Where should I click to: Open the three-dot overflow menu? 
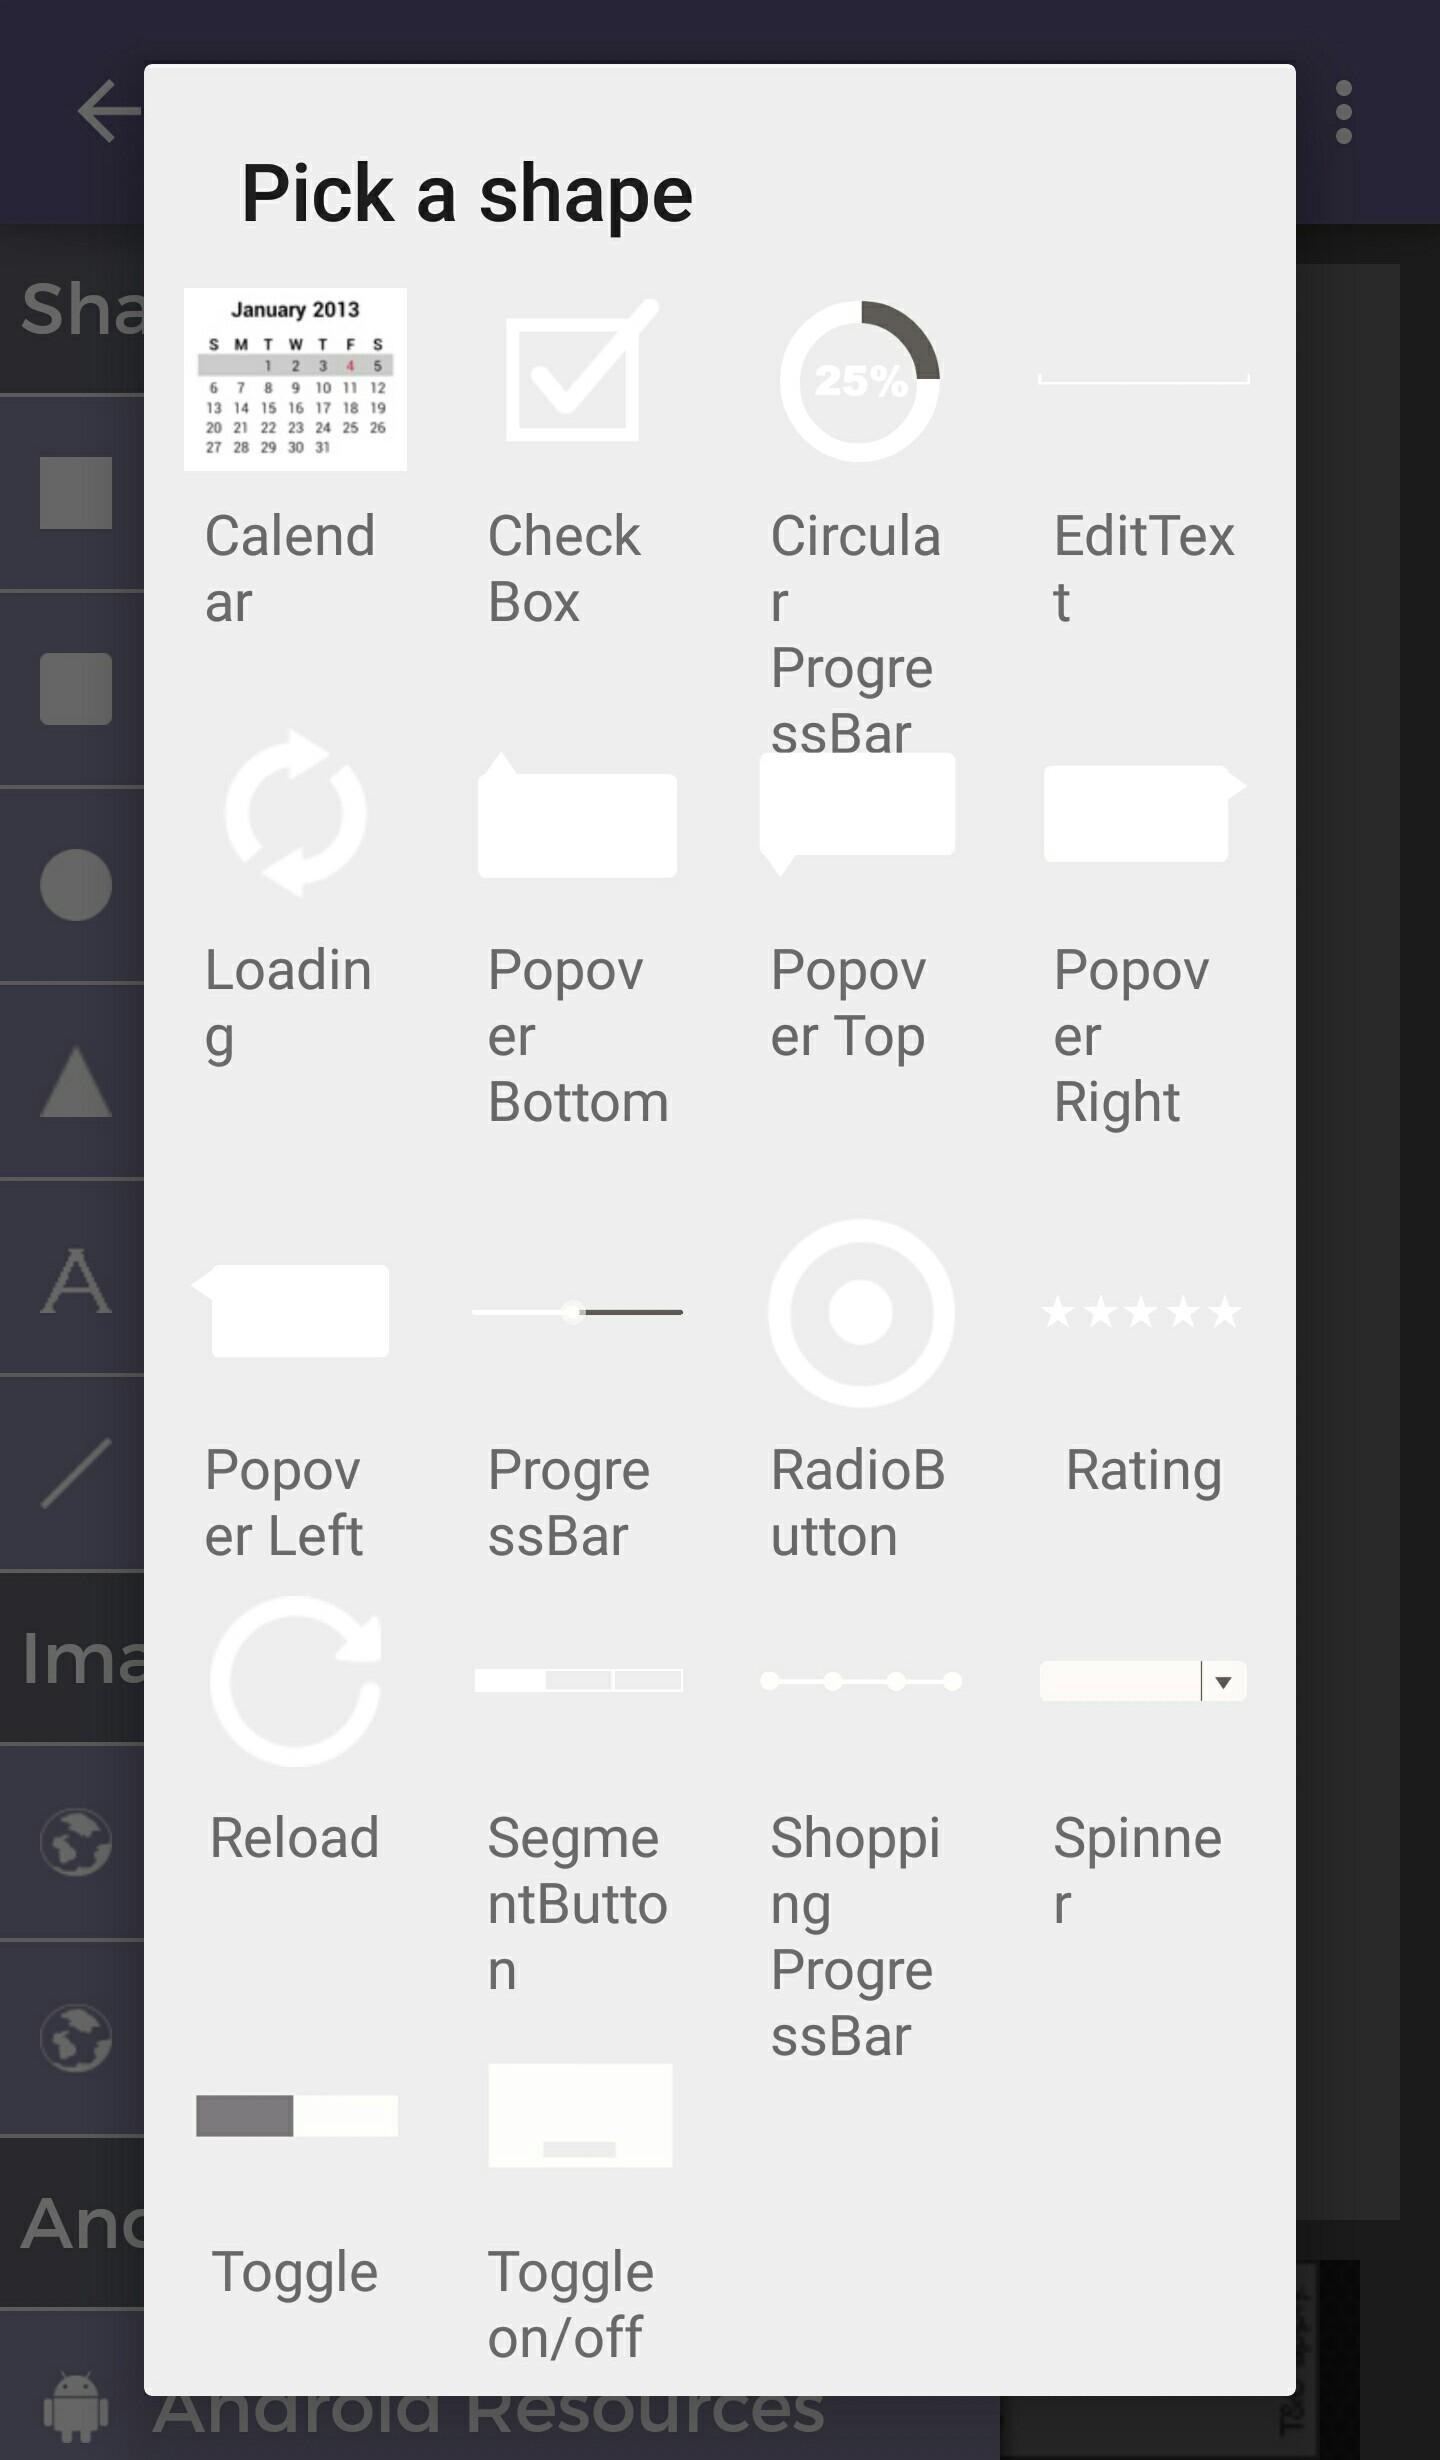tap(1343, 112)
